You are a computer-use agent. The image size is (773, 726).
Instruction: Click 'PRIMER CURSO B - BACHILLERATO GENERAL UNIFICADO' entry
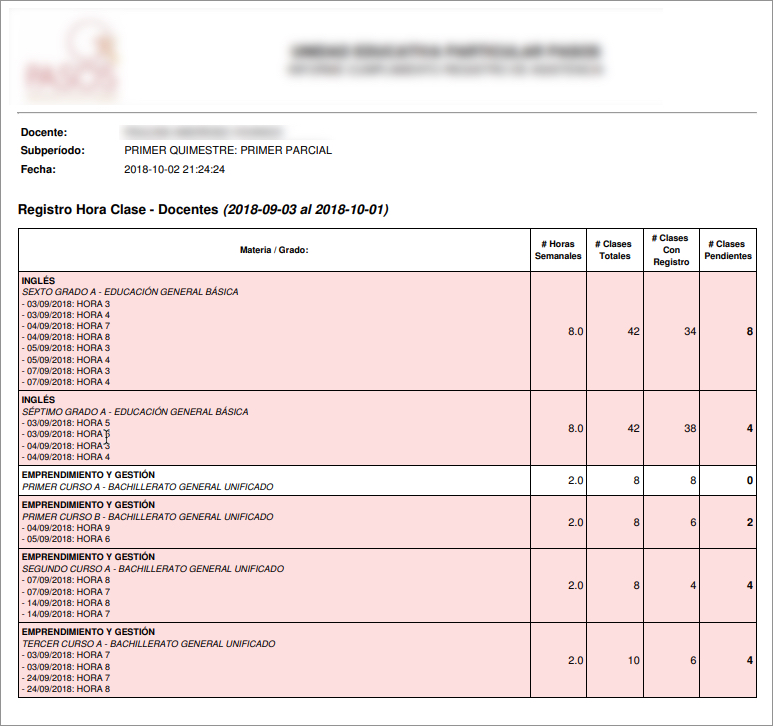pos(147,517)
